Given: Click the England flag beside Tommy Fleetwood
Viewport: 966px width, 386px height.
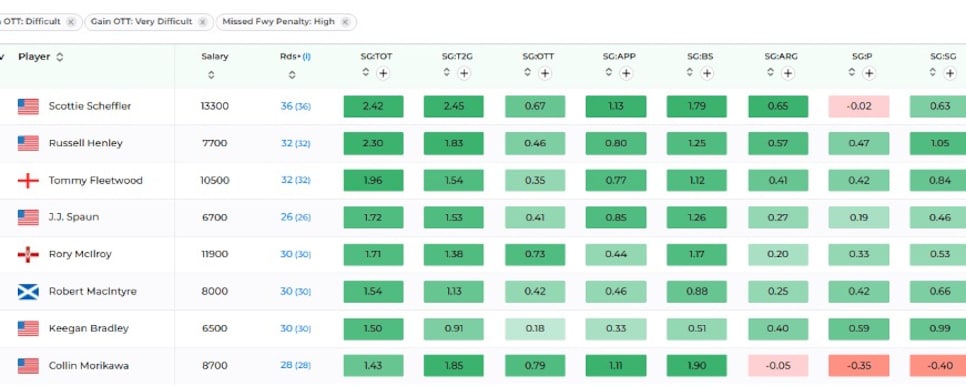Looking at the screenshot, I should pos(28,180).
